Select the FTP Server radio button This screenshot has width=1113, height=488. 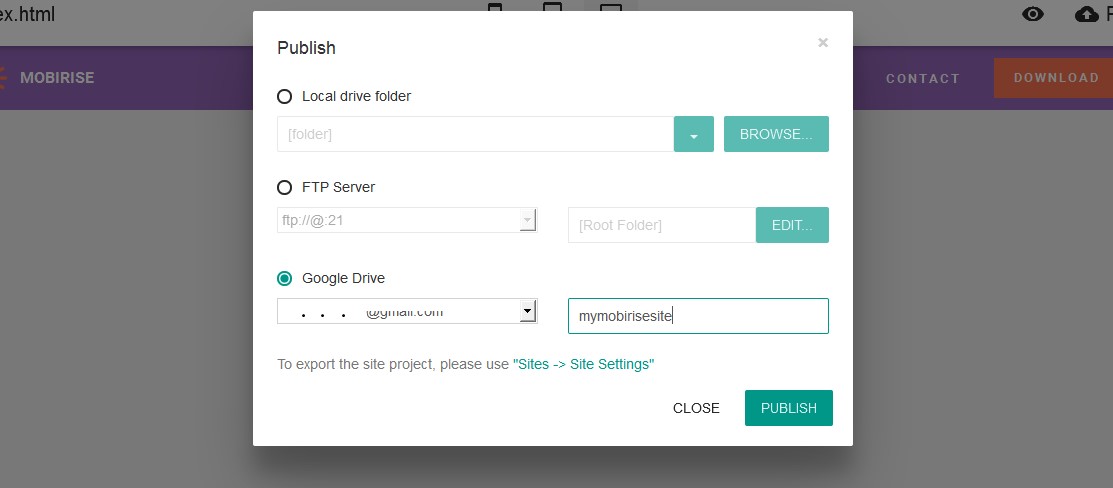pos(284,188)
